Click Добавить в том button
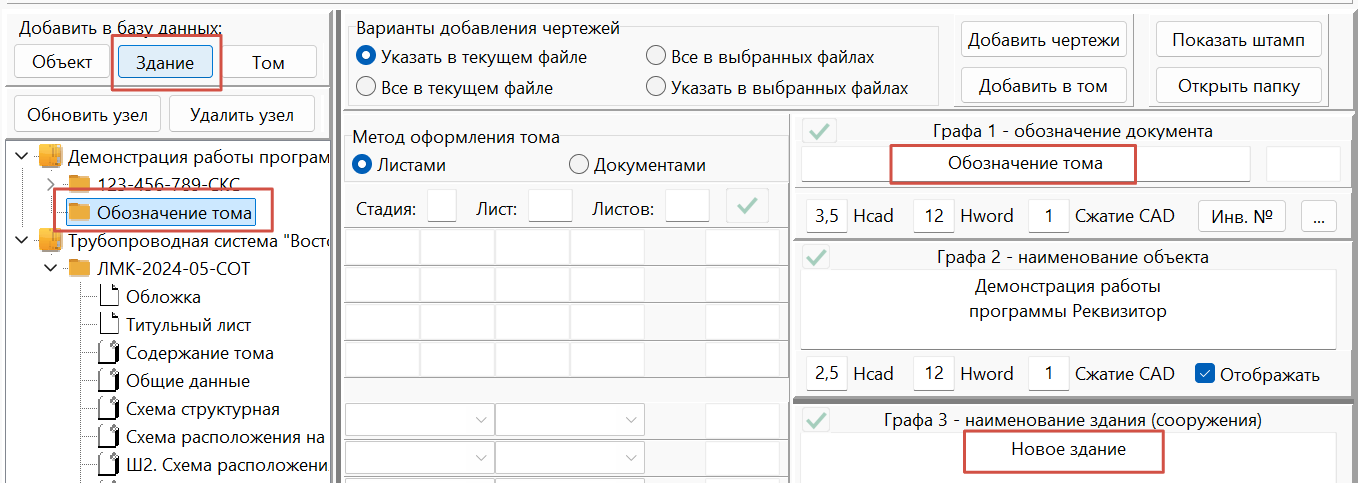This screenshot has height=483, width=1358. [x=1044, y=86]
